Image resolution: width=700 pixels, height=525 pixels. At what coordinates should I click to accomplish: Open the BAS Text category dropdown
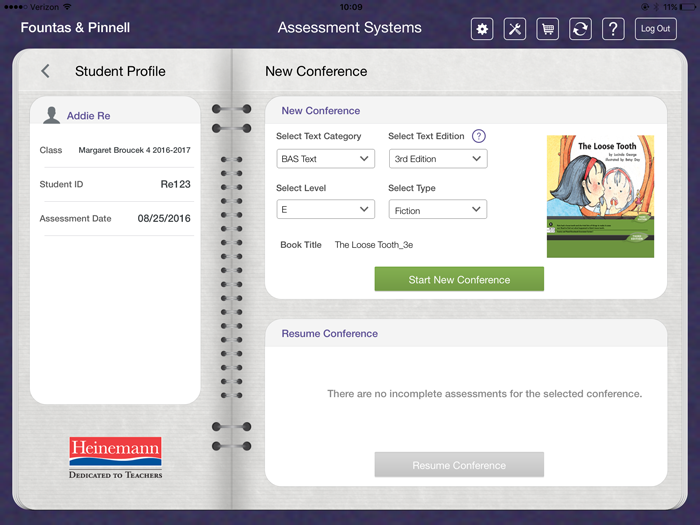(325, 159)
